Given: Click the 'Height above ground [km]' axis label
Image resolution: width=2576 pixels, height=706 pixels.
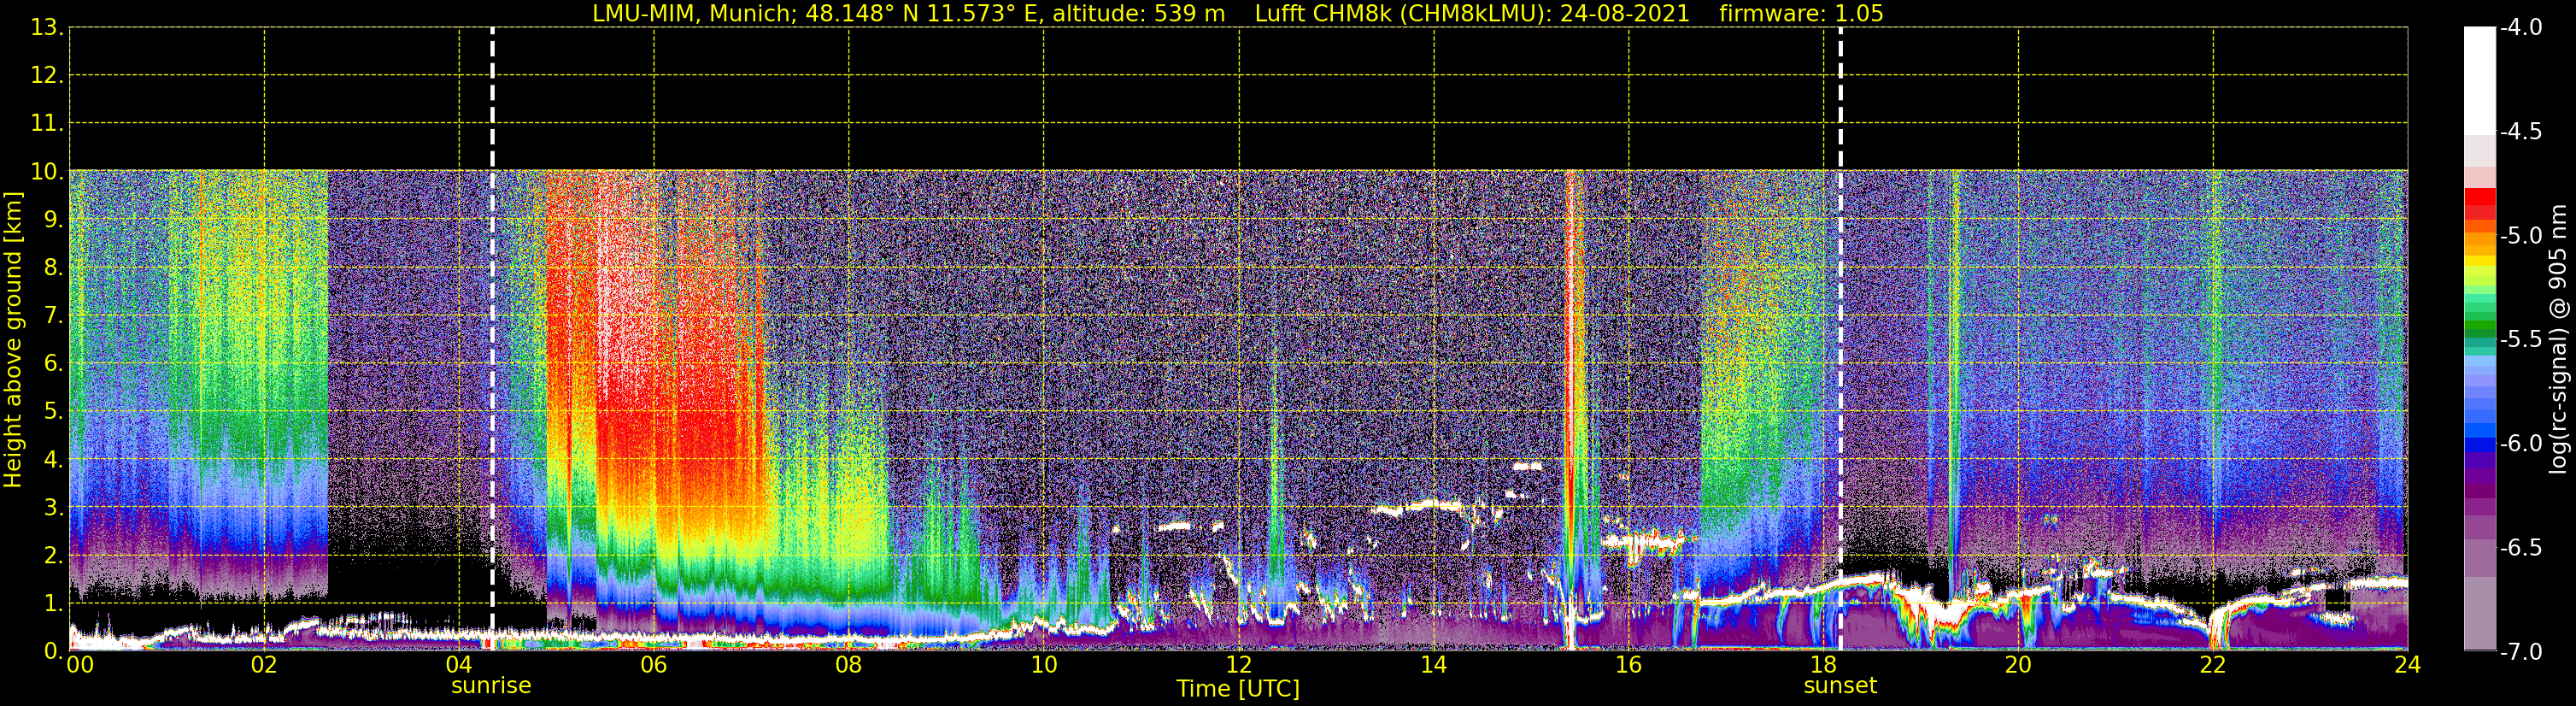Looking at the screenshot, I should 13,340.
